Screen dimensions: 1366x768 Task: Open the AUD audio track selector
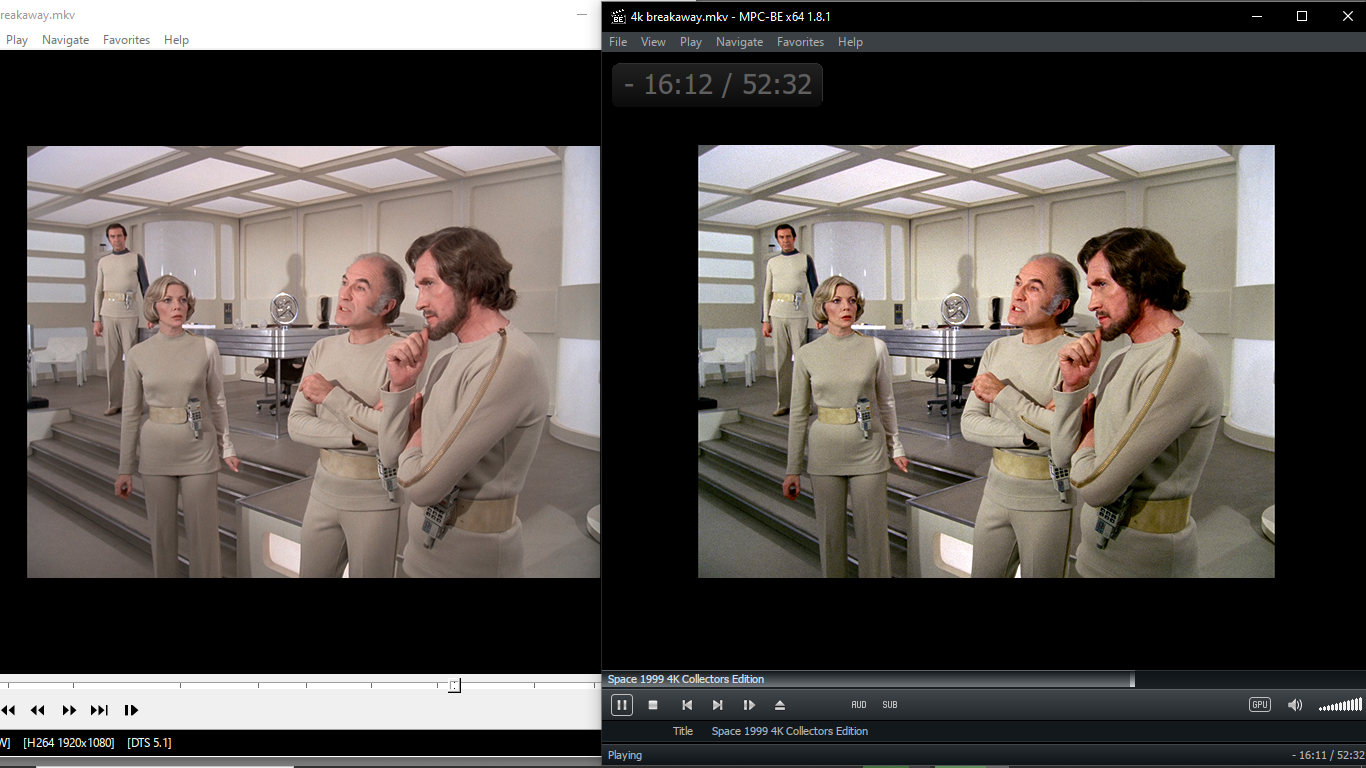859,705
